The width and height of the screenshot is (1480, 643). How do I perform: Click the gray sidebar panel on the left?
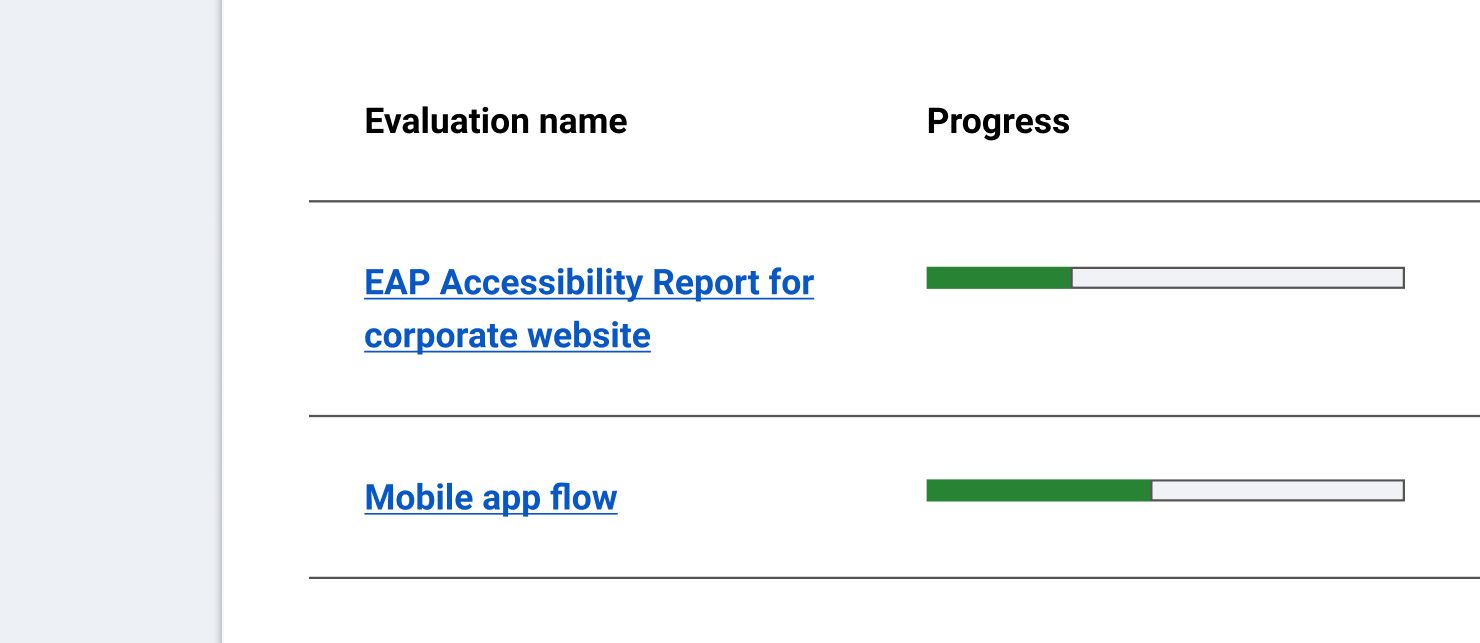tap(110, 321)
